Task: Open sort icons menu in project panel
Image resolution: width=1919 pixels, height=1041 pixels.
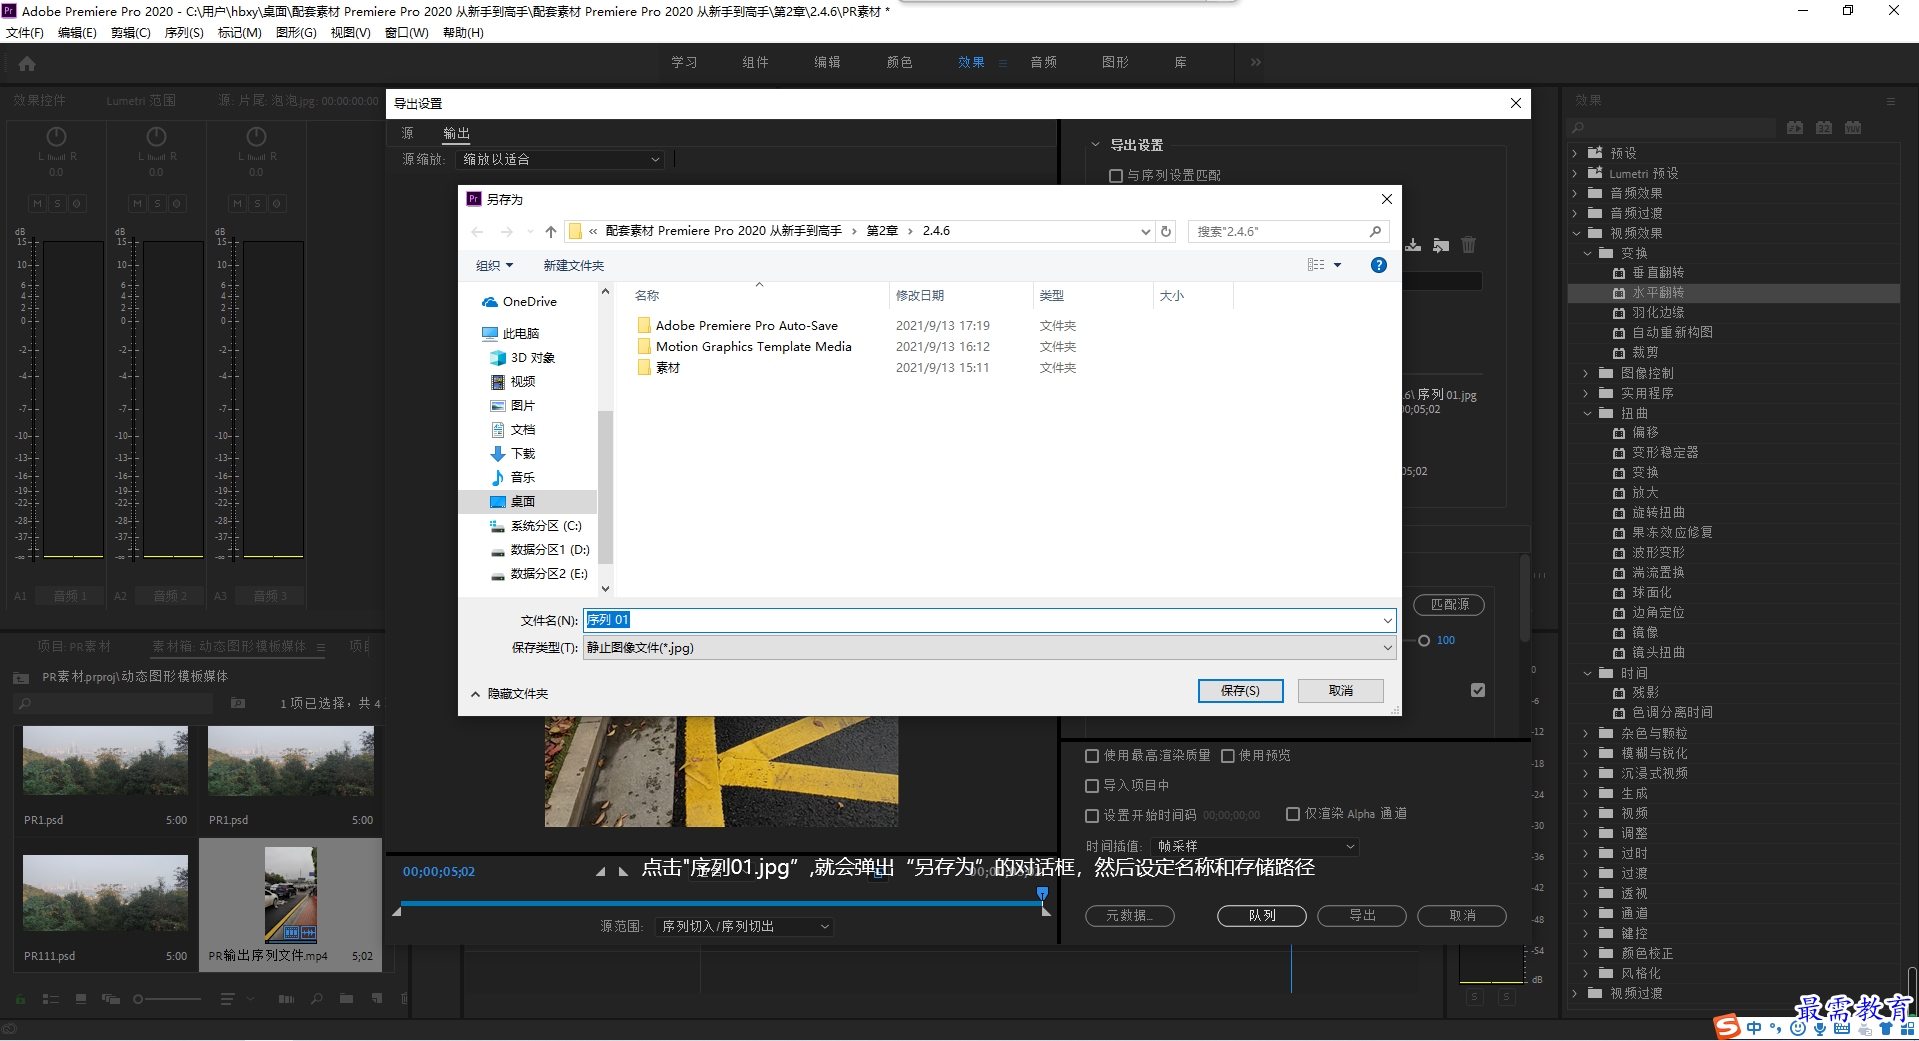Action: 227,998
